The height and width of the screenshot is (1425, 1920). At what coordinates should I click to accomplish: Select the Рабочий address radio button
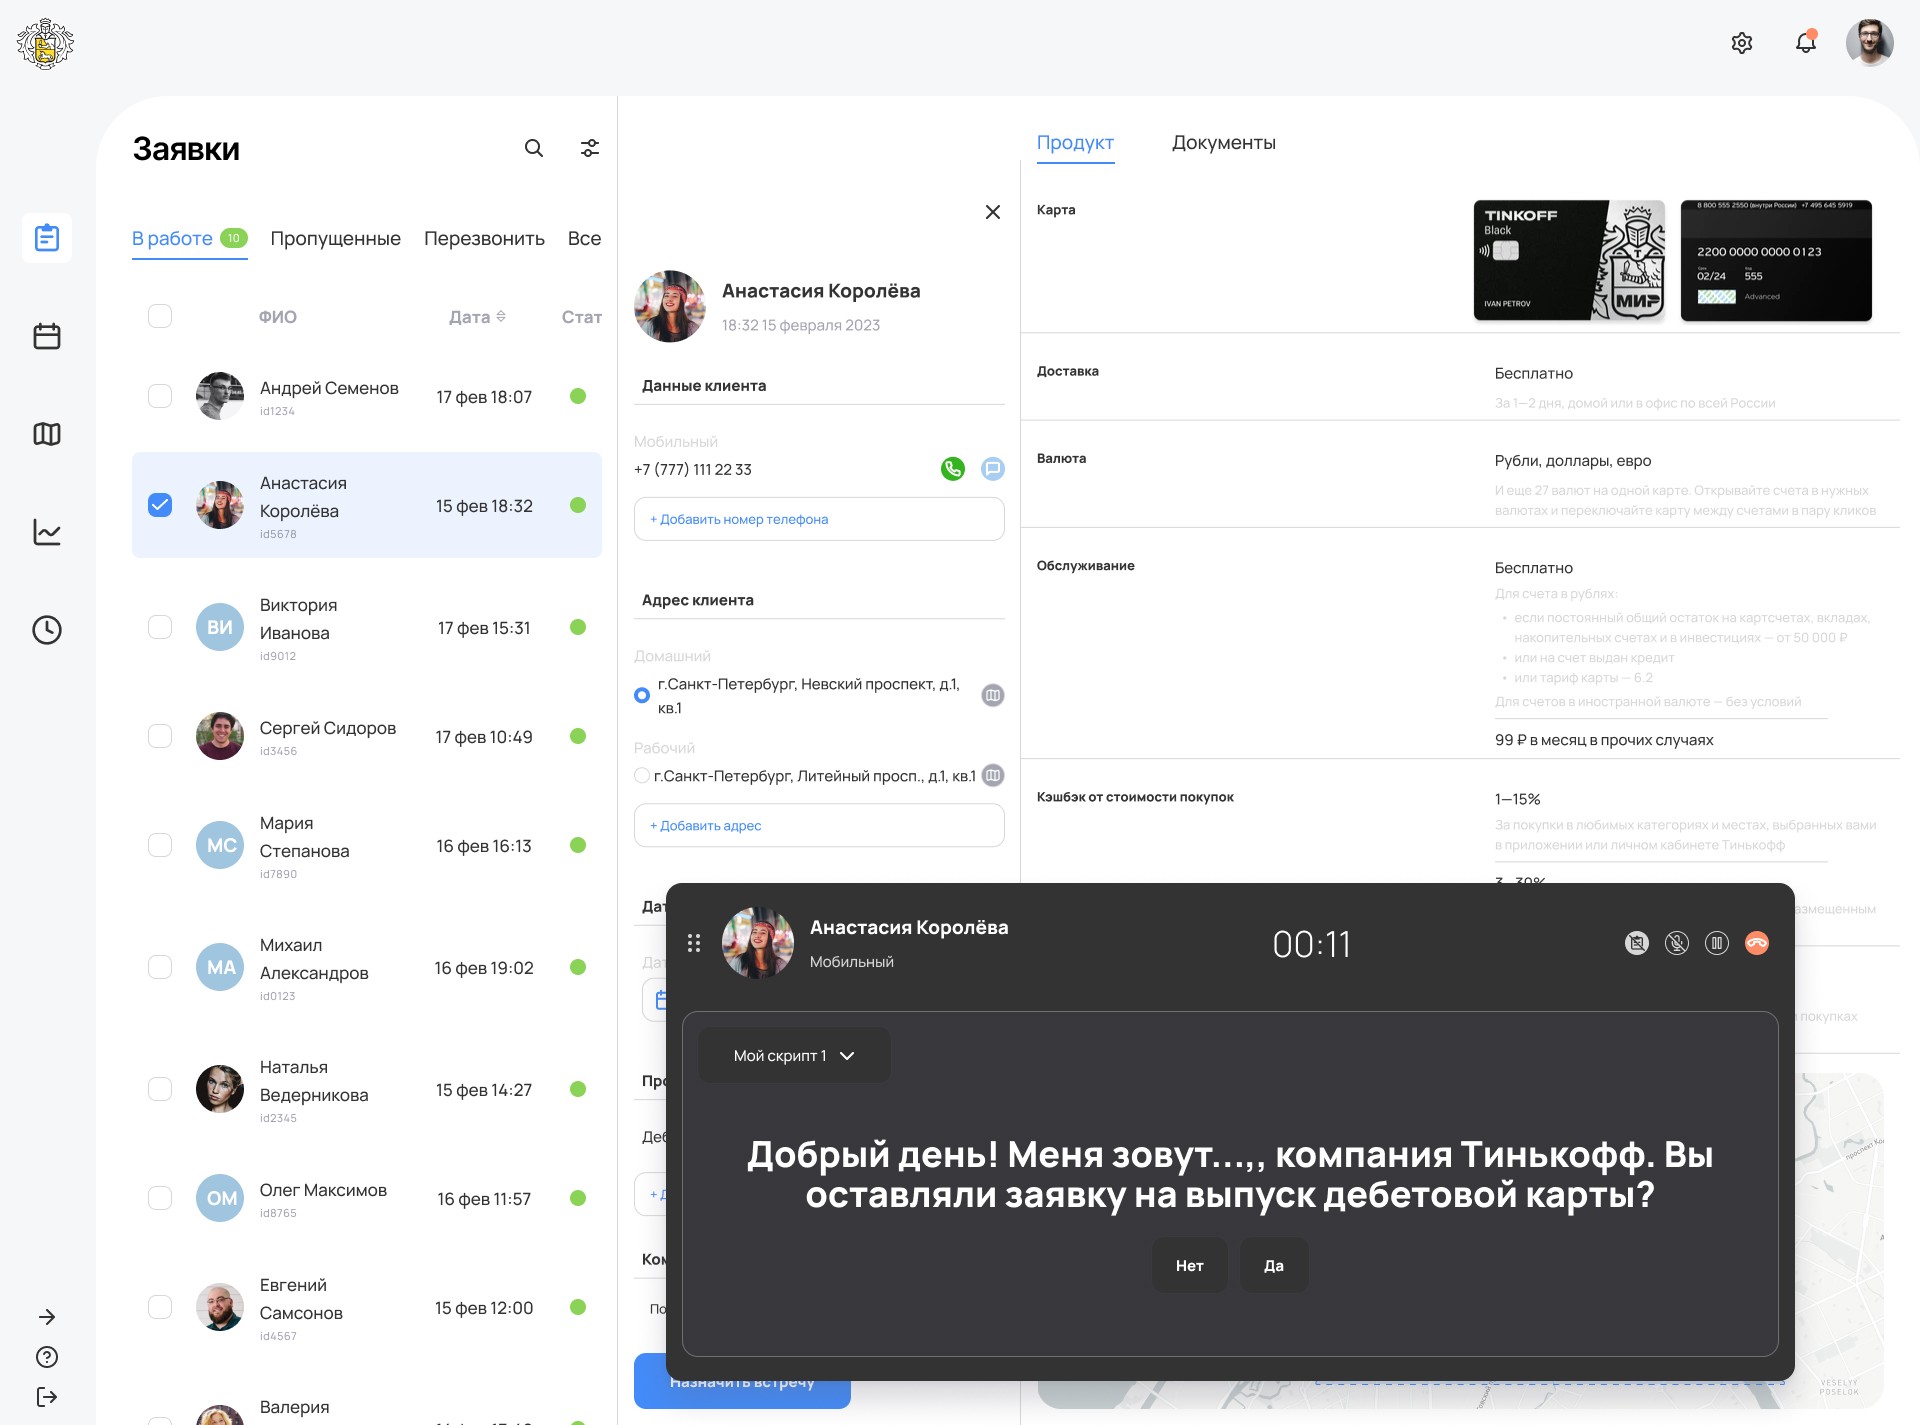642,776
